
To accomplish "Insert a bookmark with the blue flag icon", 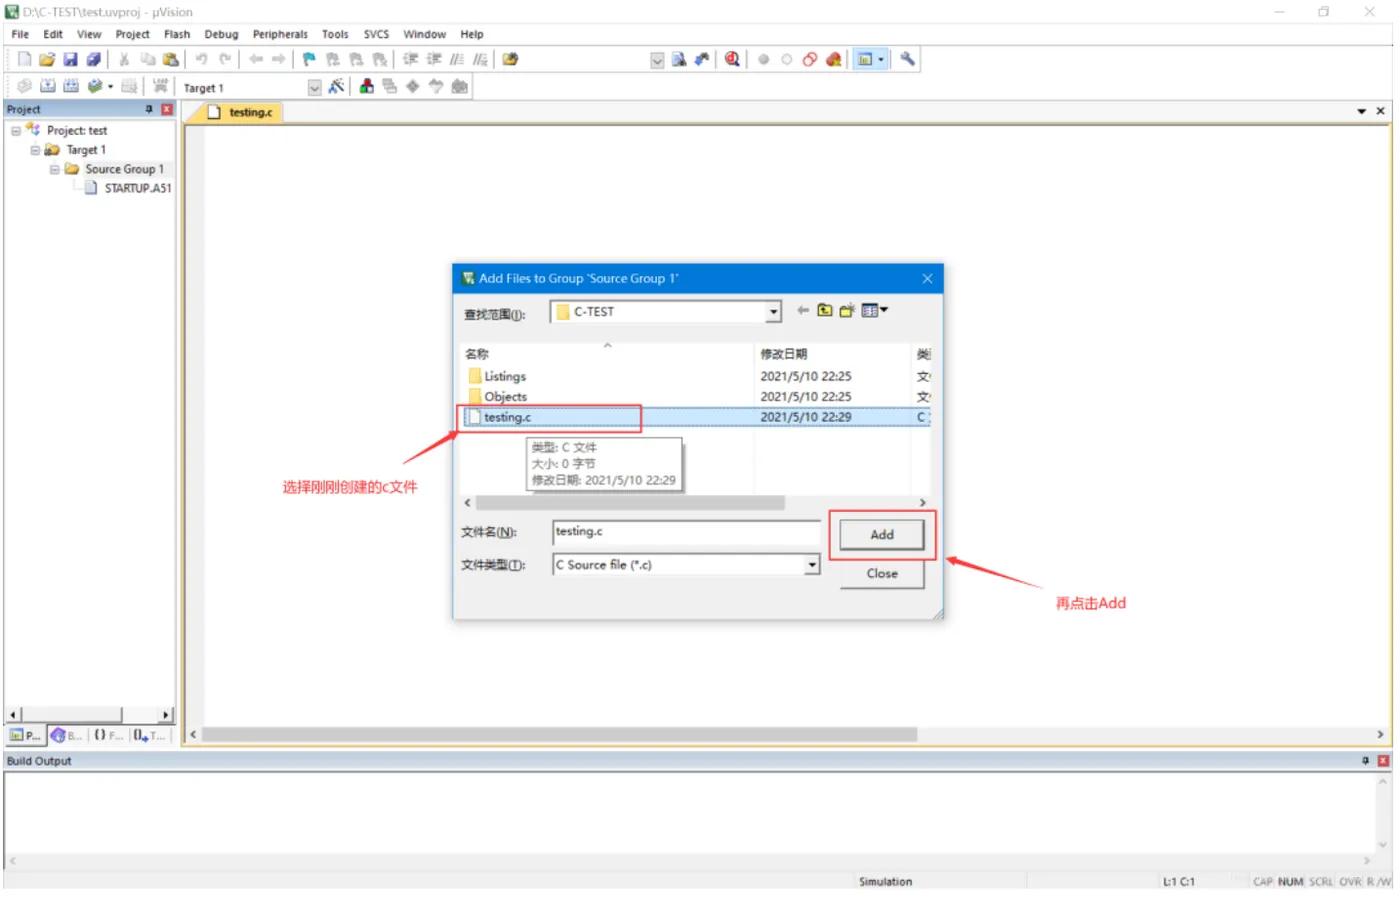I will tap(309, 60).
